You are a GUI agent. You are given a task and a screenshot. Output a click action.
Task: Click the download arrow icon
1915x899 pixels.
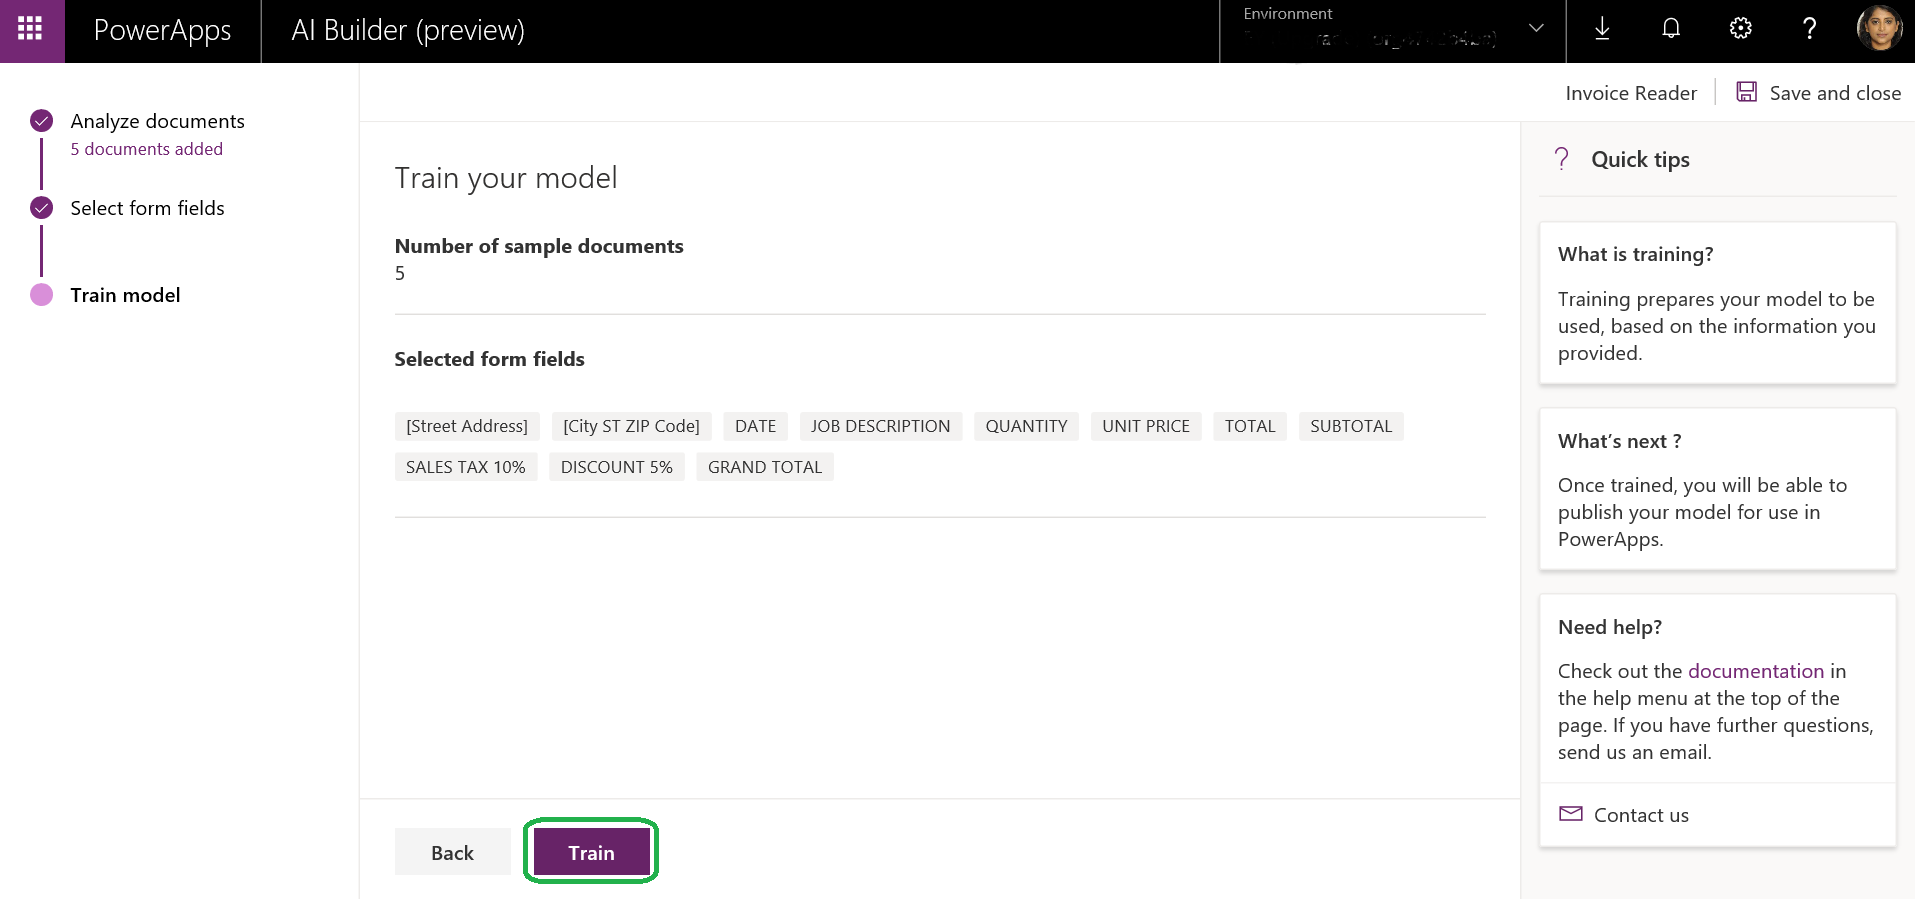point(1601,29)
